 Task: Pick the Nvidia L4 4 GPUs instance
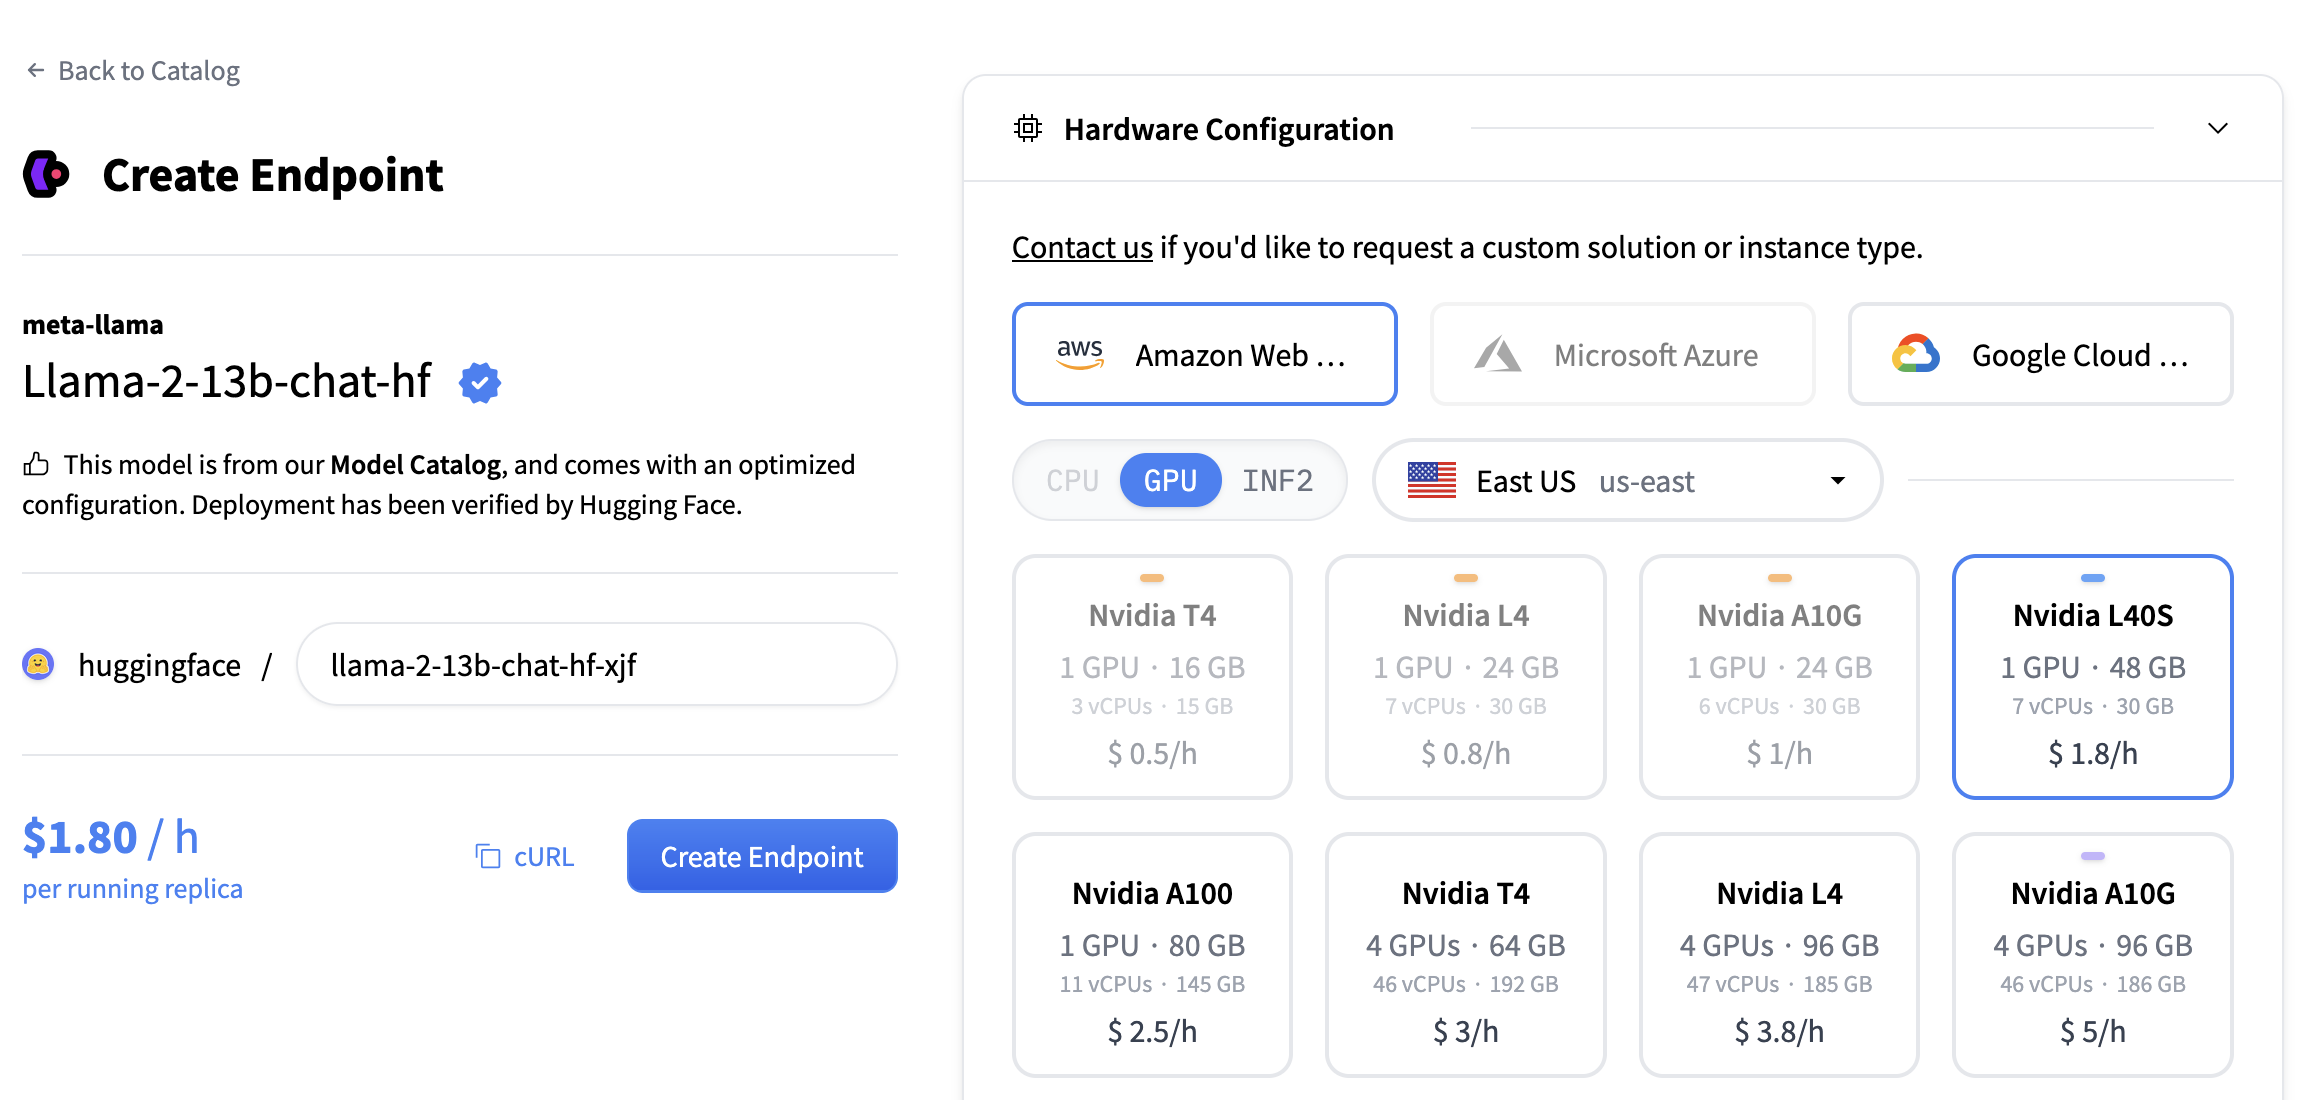[x=1779, y=954]
